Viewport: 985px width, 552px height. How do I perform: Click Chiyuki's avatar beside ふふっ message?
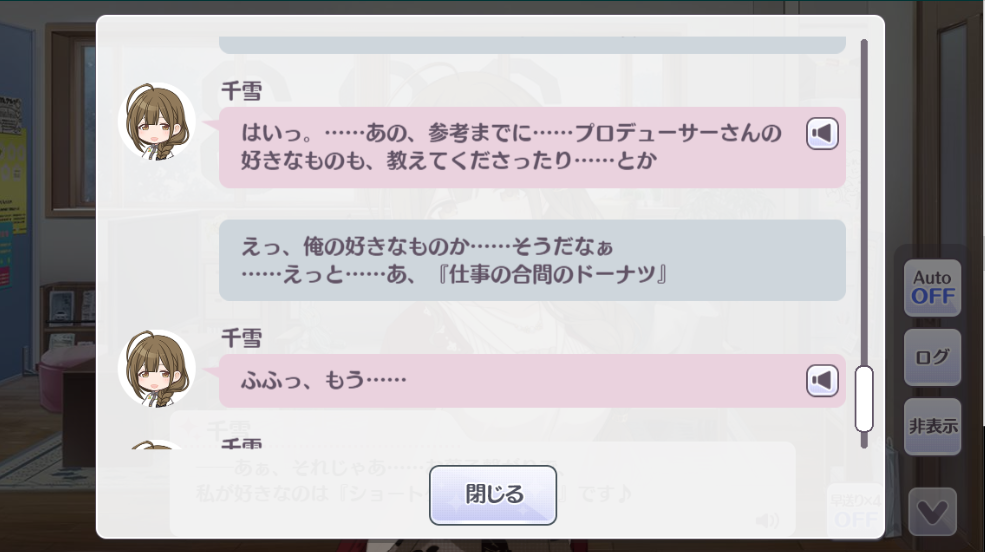tap(157, 368)
